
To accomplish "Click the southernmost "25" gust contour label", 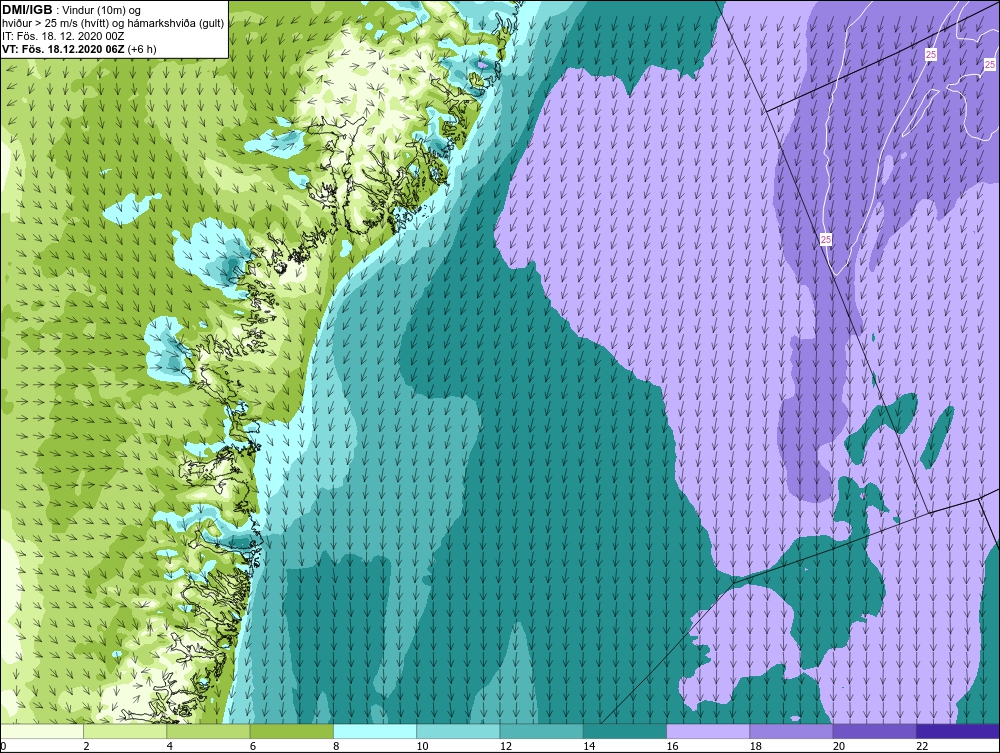I will [x=826, y=240].
